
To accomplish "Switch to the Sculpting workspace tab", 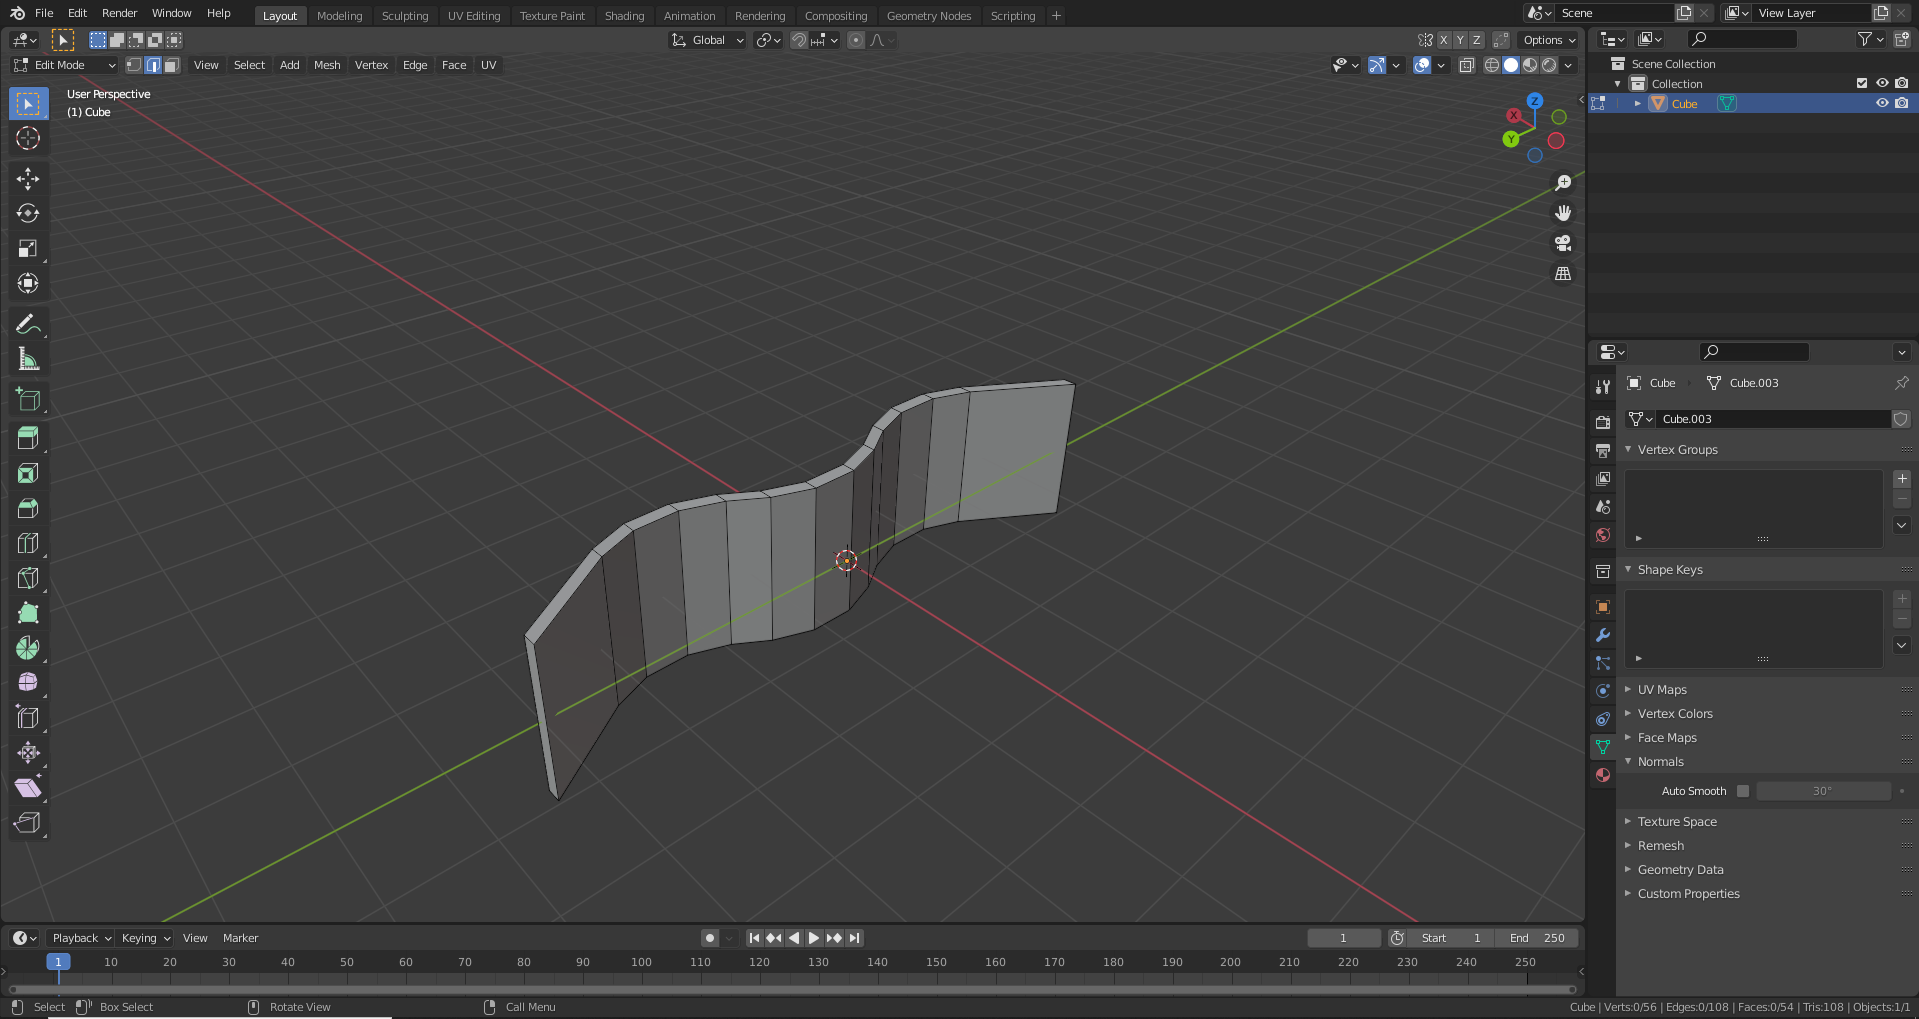I will point(405,16).
